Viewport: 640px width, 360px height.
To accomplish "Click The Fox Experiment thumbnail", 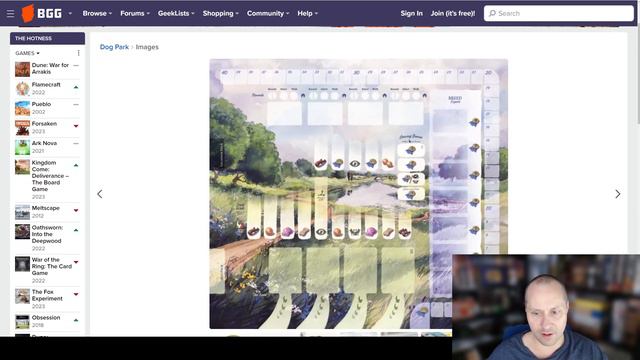I will click(x=22, y=296).
